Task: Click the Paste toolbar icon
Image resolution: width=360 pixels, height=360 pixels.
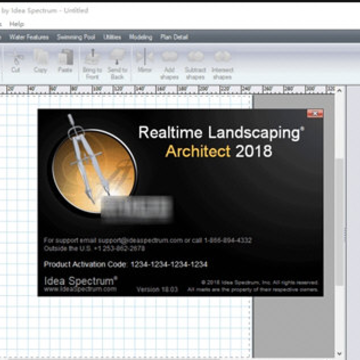Action: [65, 61]
